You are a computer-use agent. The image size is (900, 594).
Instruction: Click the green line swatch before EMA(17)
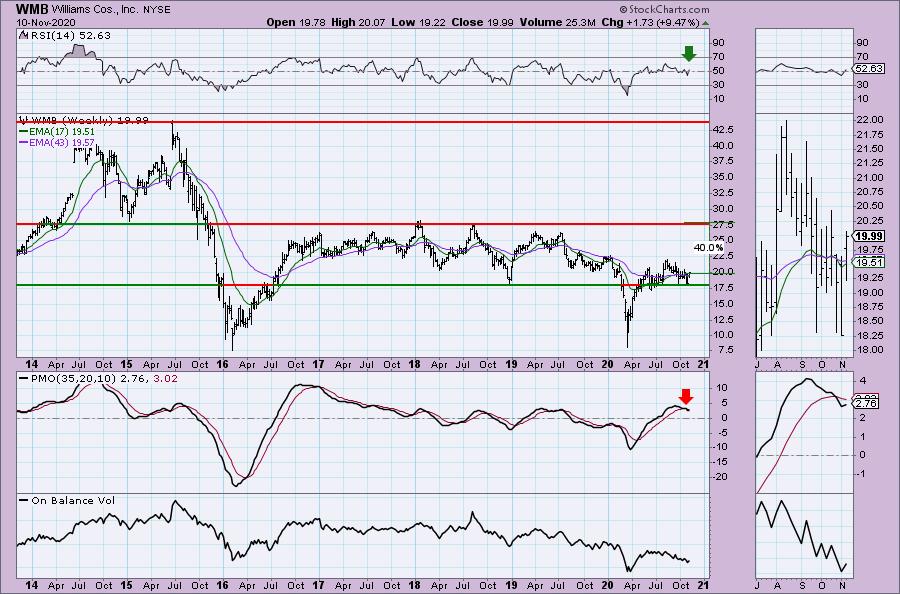(24, 131)
